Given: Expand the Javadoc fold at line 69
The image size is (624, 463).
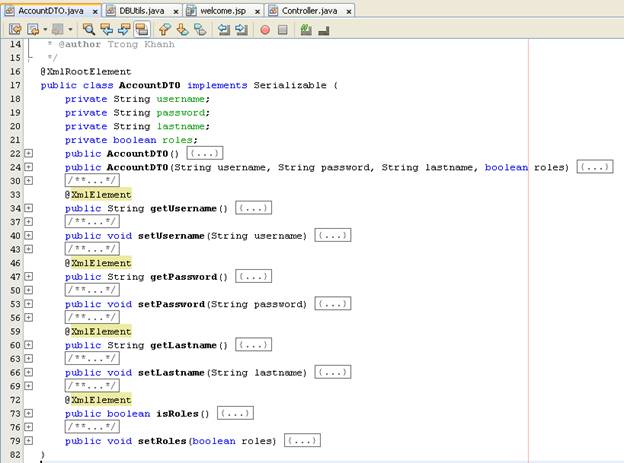Looking at the screenshot, I should tap(28, 386).
